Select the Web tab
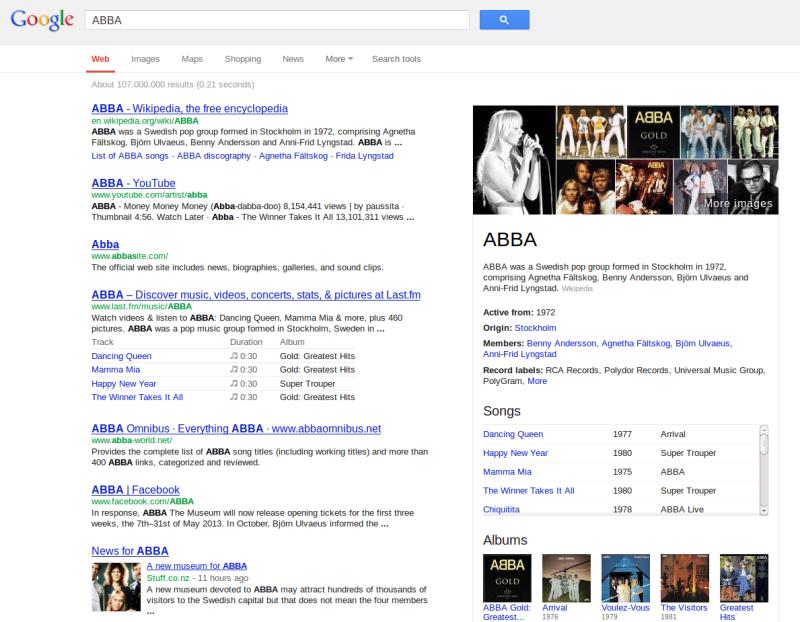The height and width of the screenshot is (622, 800). click(x=101, y=59)
